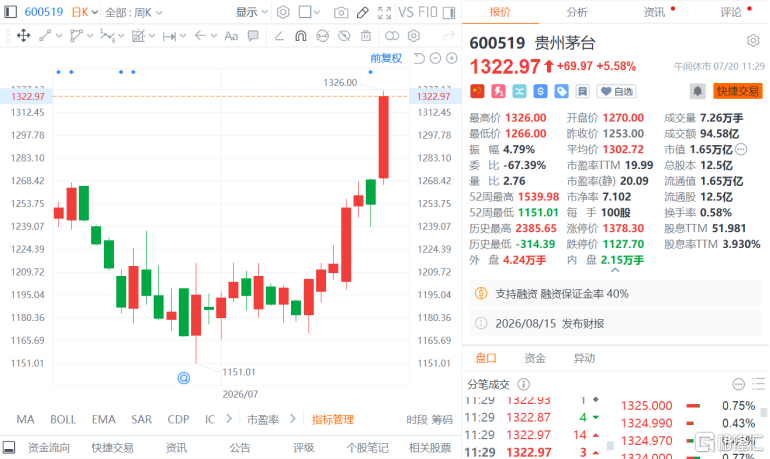This screenshot has width=770, height=459.
Task: Hide all drawings with eye-slash icon
Action: click(x=344, y=35)
